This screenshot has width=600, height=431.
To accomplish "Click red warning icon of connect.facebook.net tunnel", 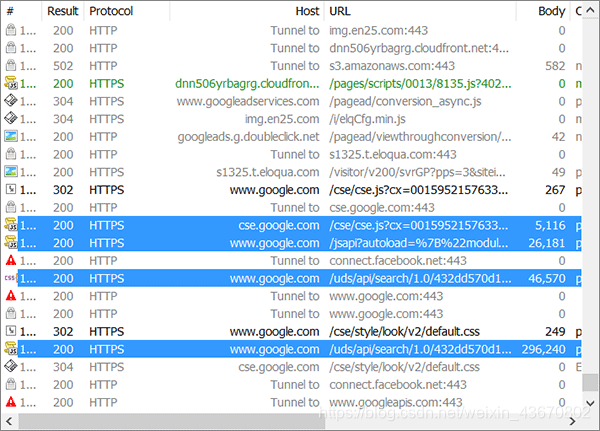I will (11, 261).
